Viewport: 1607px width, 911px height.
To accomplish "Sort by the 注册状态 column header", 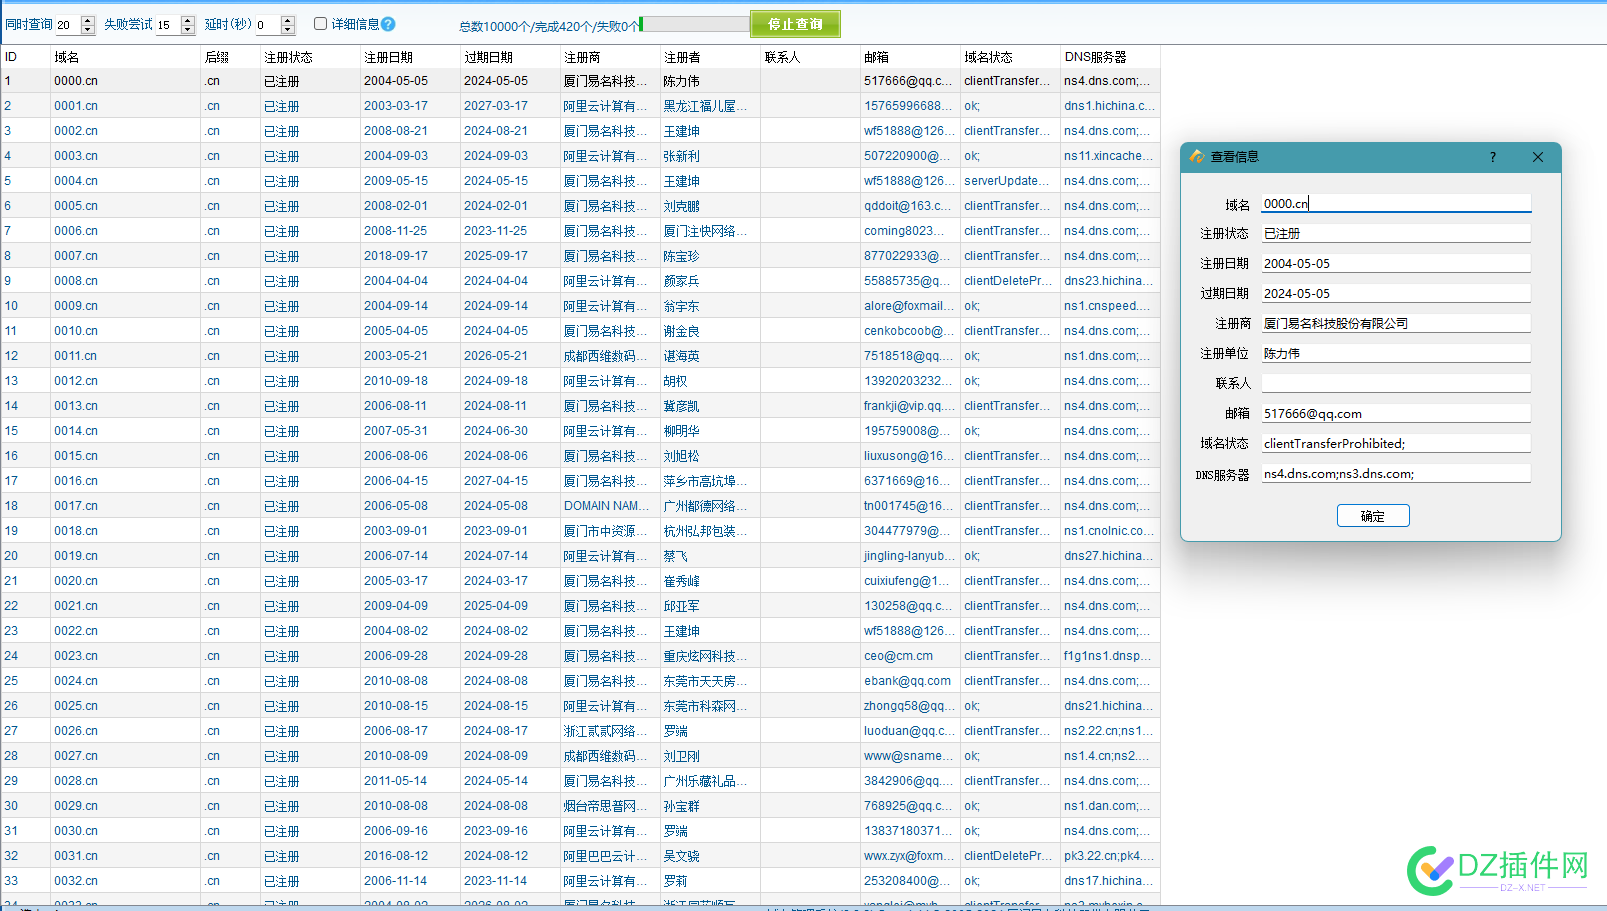I will 310,57.
